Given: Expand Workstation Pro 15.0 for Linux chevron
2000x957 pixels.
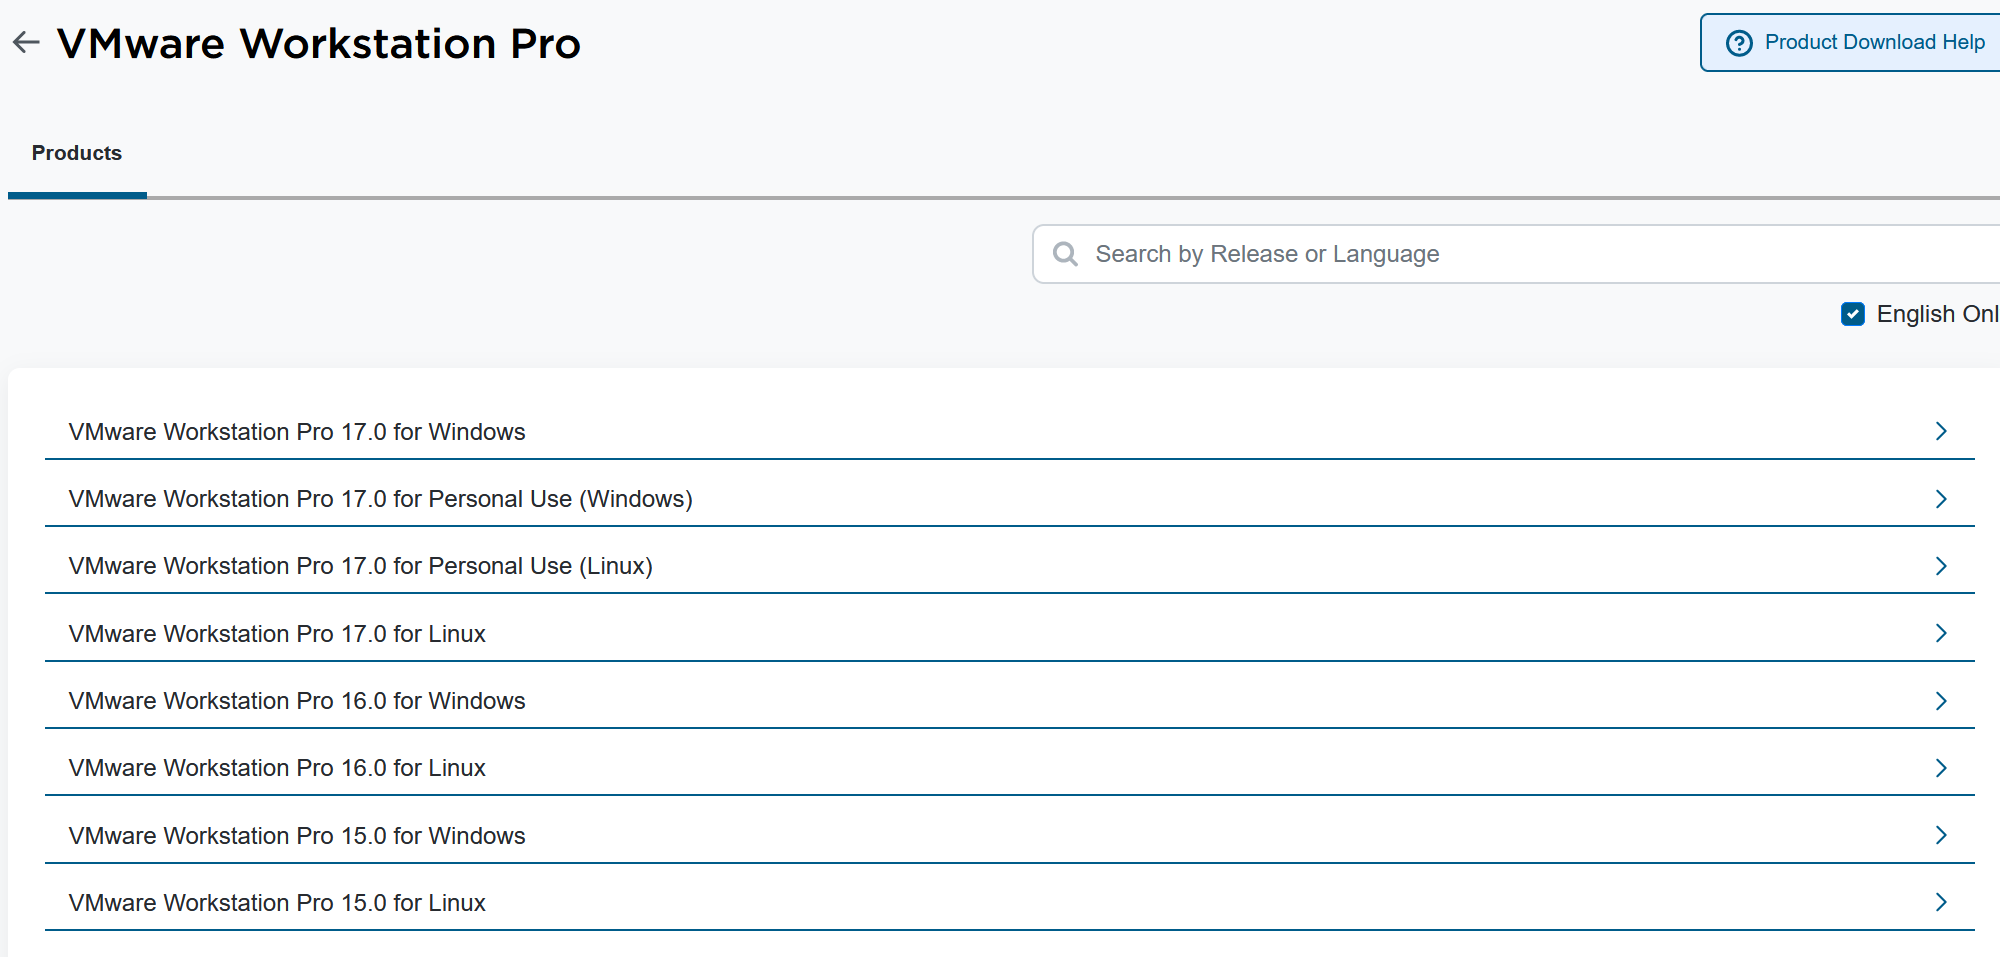Looking at the screenshot, I should (1941, 902).
